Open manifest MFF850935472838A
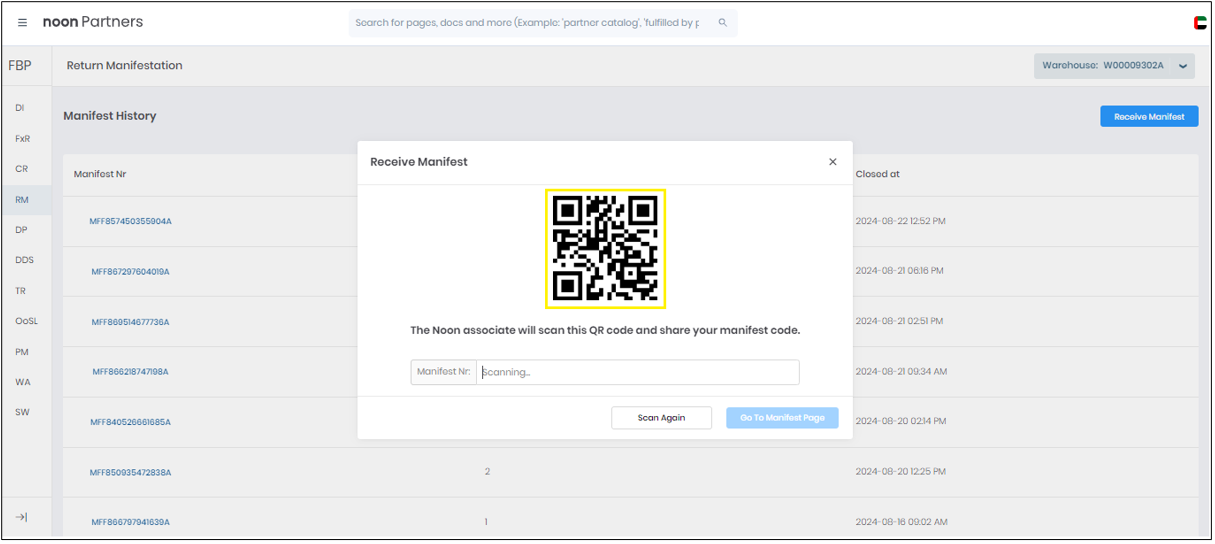 (130, 472)
